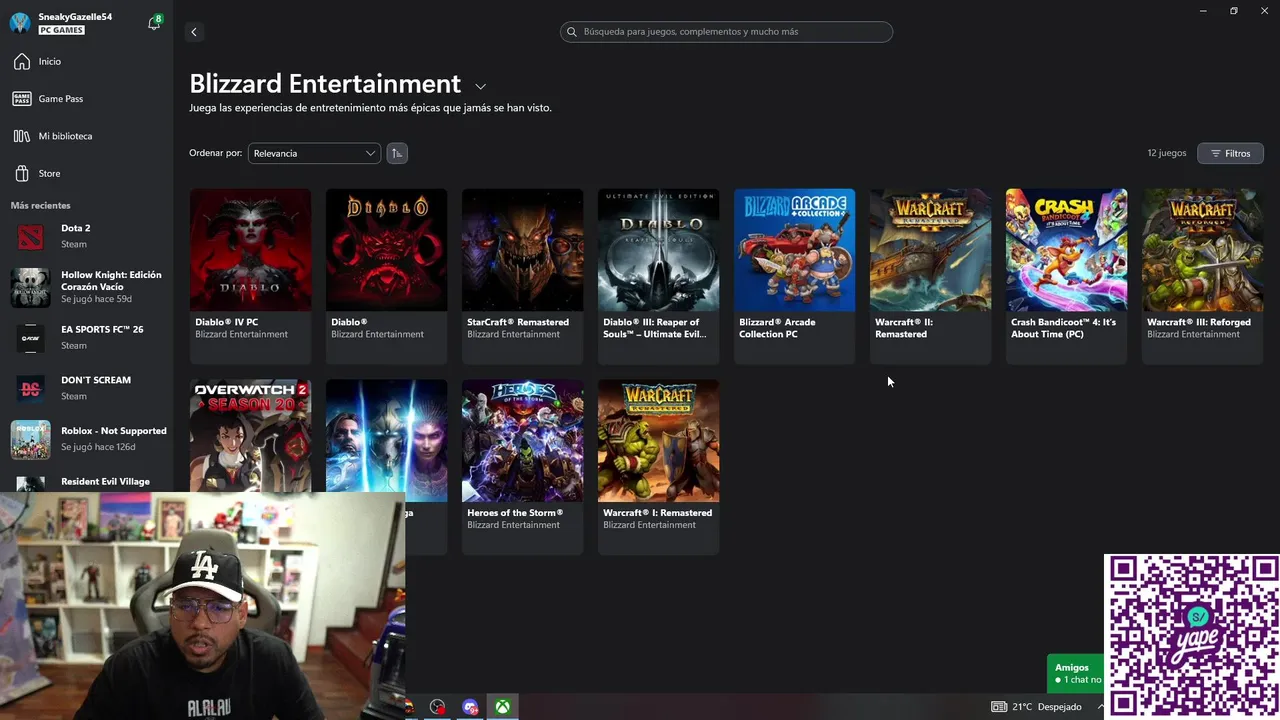Open StarCraft Remastered cover art

pos(522,250)
